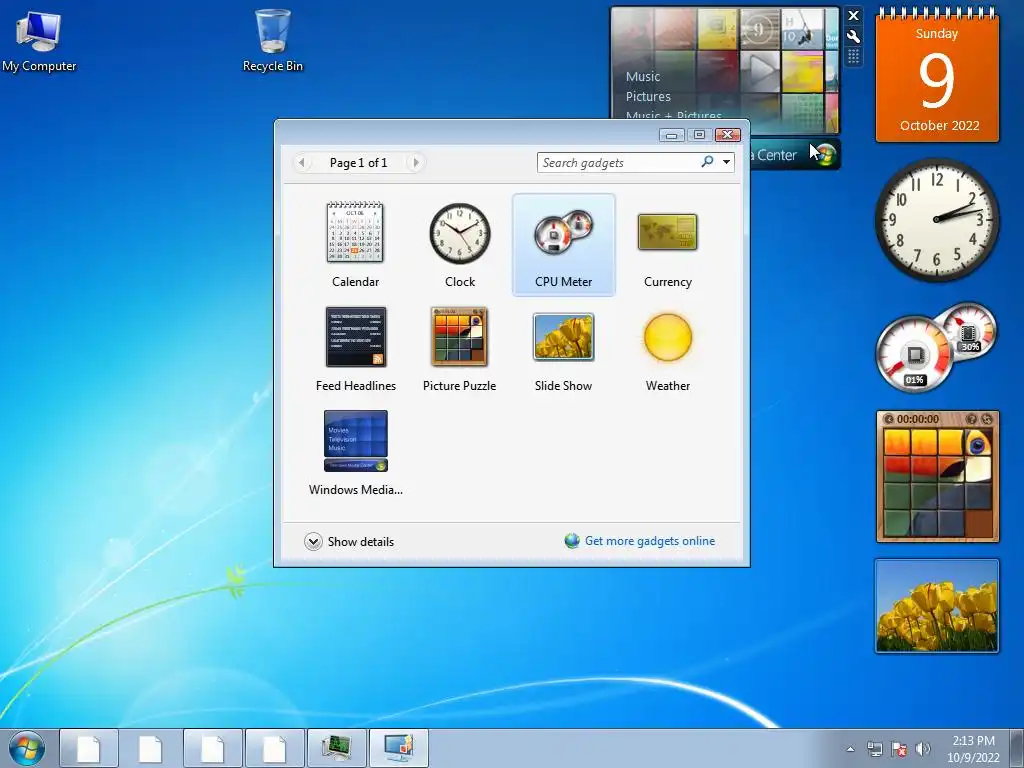This screenshot has width=1024, height=768.
Task: Shuffle the desktop picture puzzle
Action: 987,419
